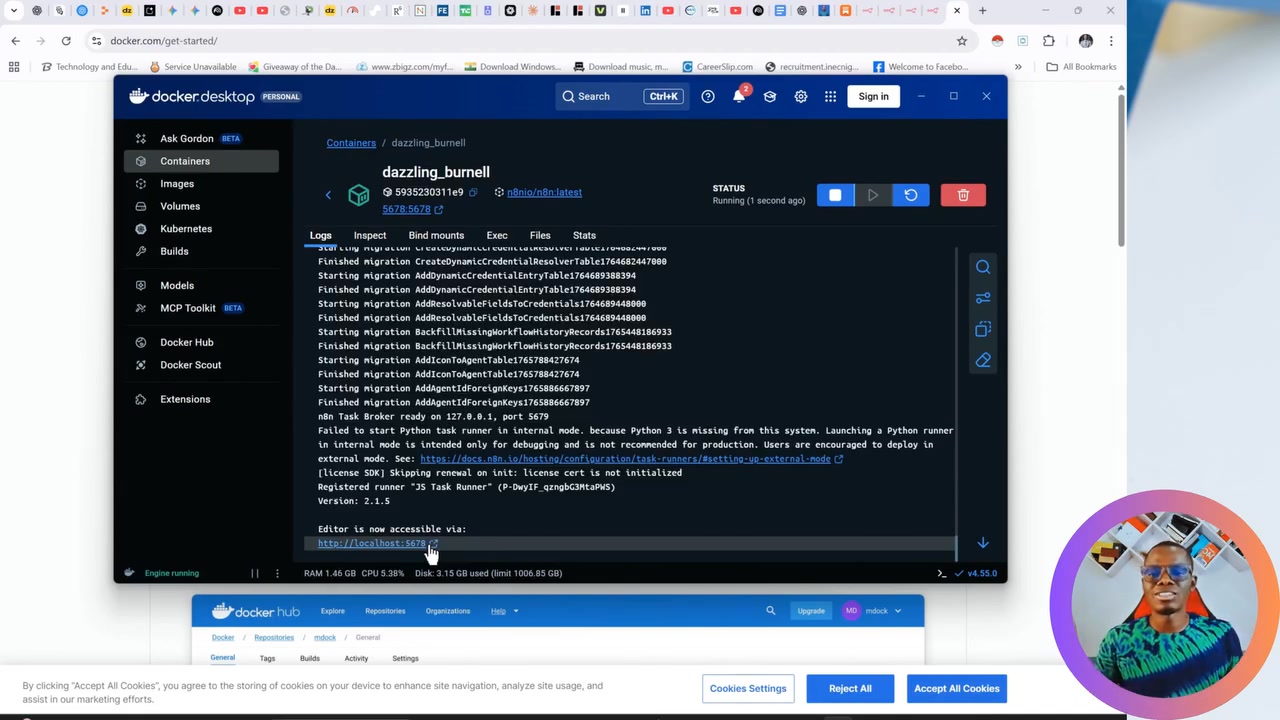This screenshot has width=1280, height=720.
Task: Jump to bottom of logs arrow
Action: point(983,543)
